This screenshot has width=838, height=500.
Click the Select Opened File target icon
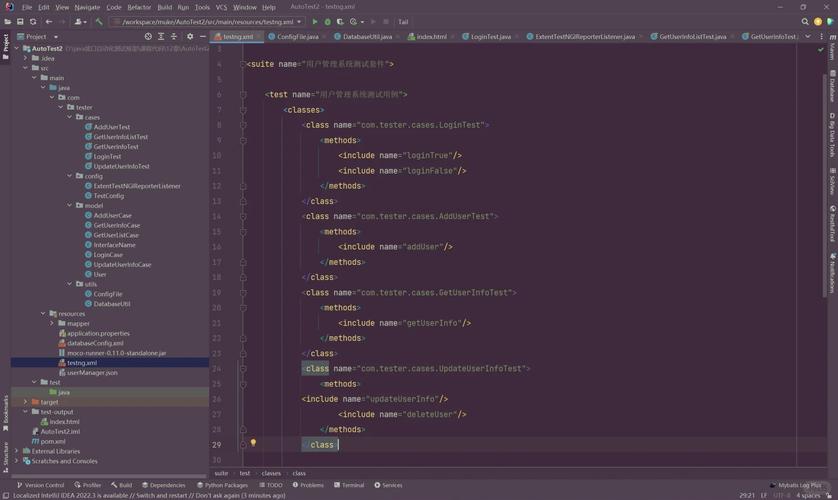[x=148, y=36]
